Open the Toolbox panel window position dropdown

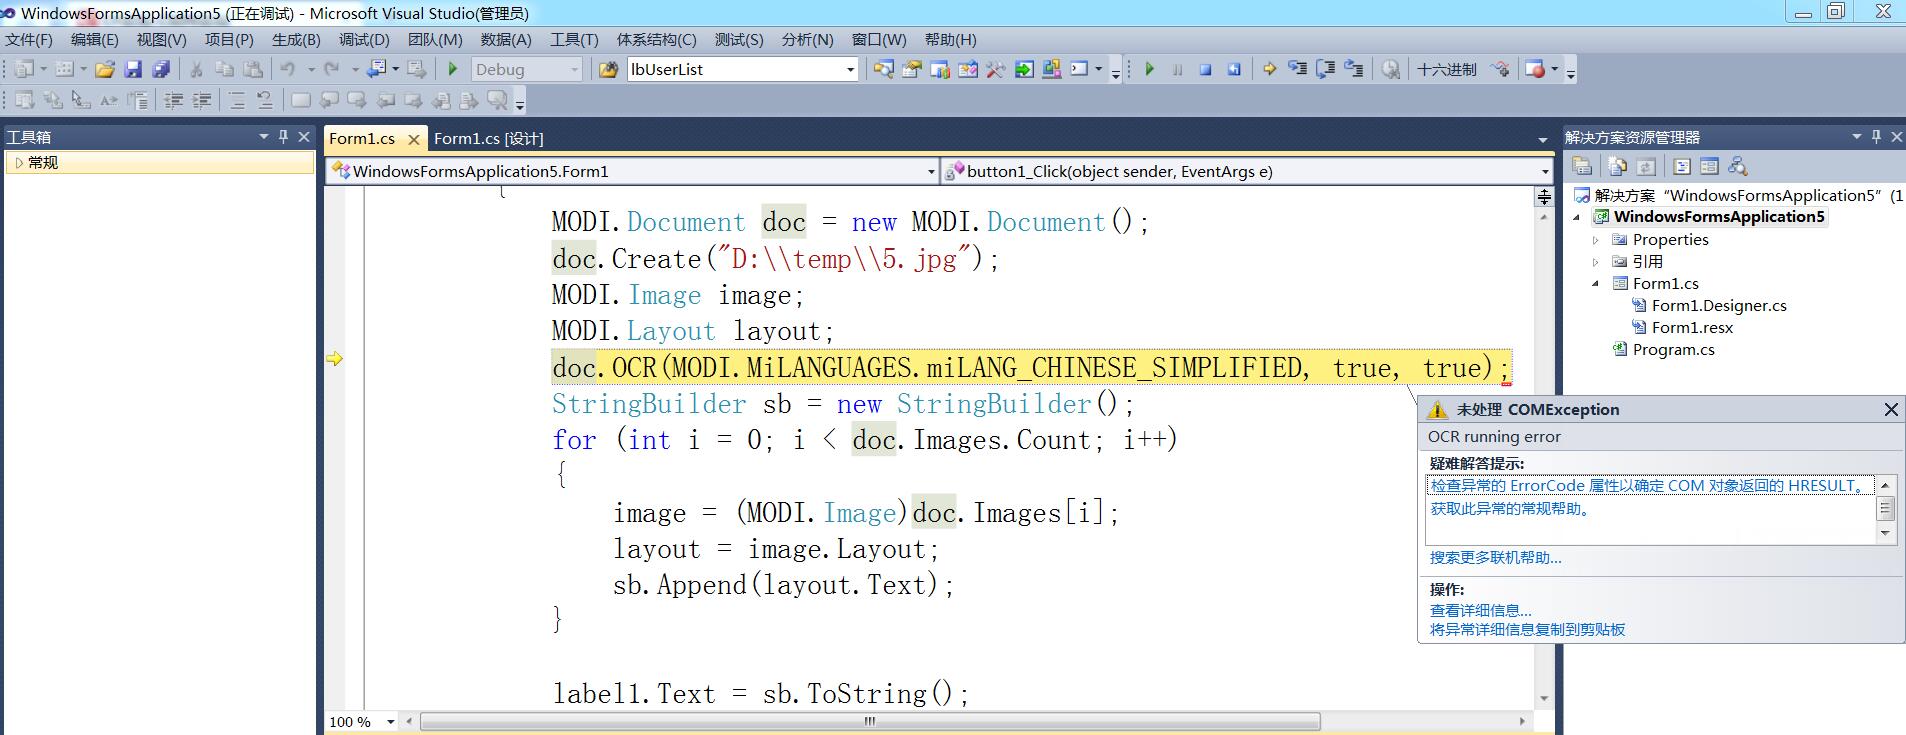[264, 137]
